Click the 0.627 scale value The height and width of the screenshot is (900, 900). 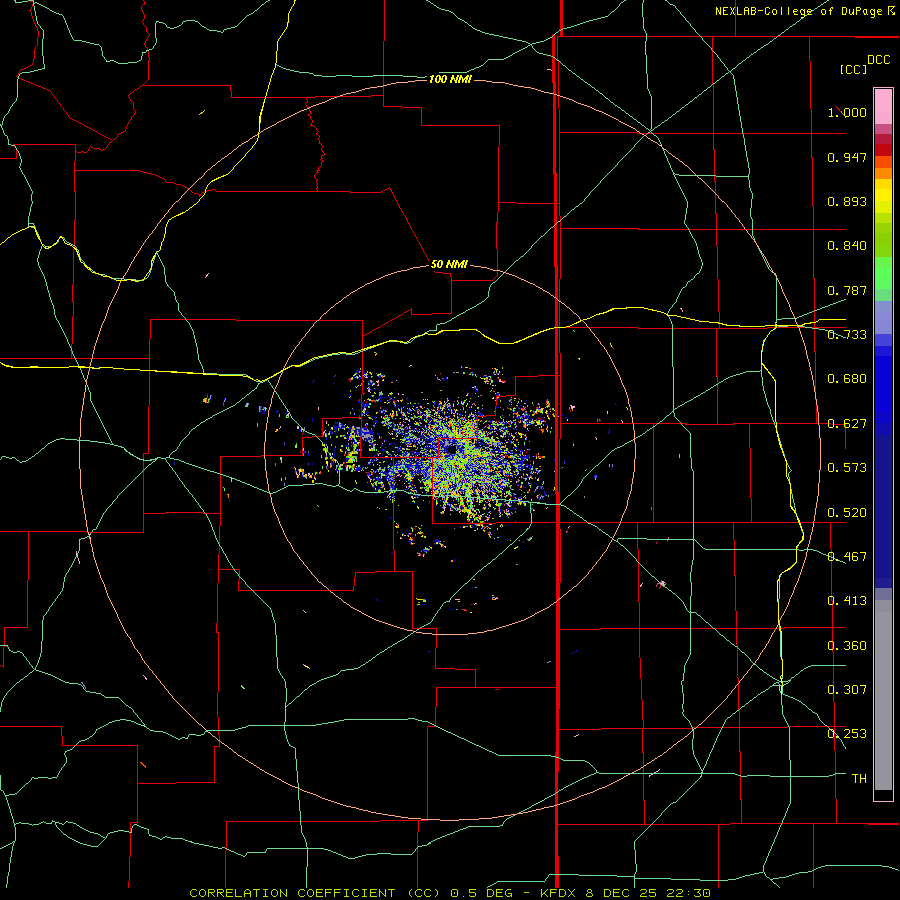tap(847, 424)
